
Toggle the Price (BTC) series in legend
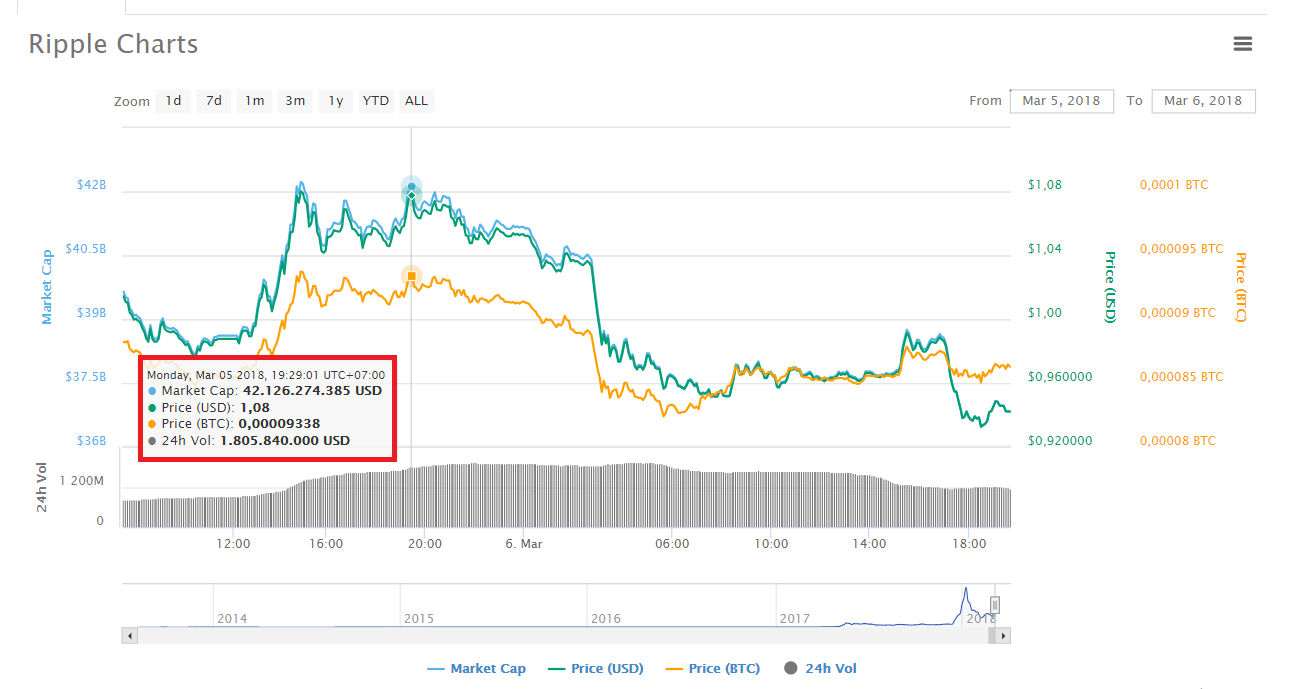[711, 668]
